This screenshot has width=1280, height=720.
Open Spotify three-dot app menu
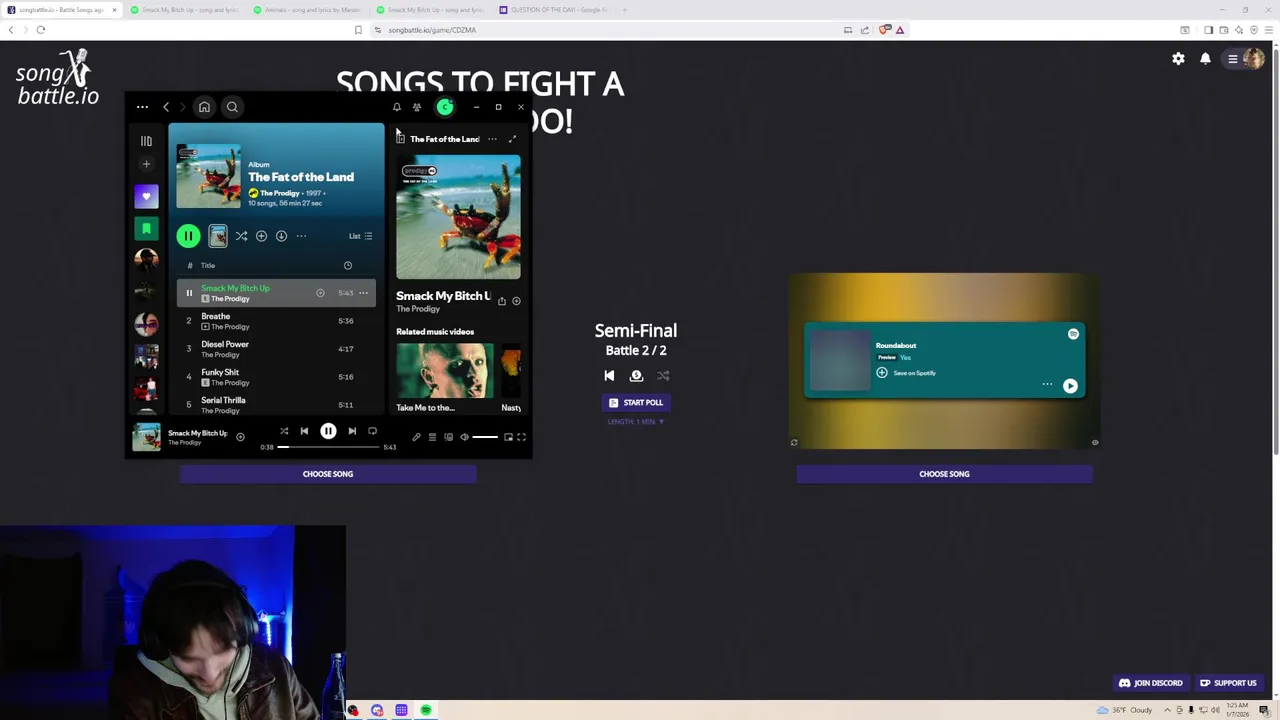point(142,107)
